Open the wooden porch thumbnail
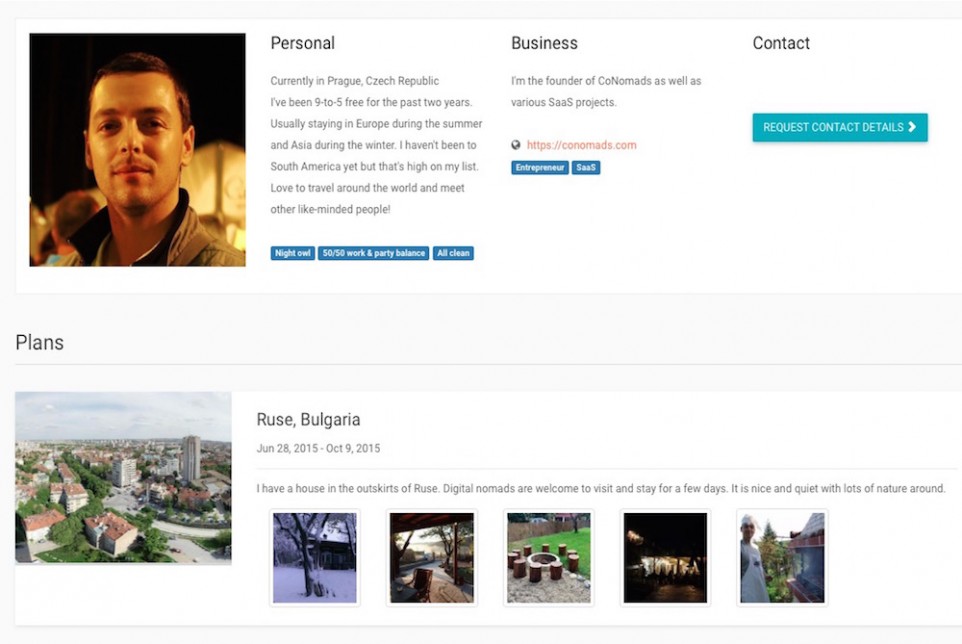The height and width of the screenshot is (644, 962). click(432, 557)
